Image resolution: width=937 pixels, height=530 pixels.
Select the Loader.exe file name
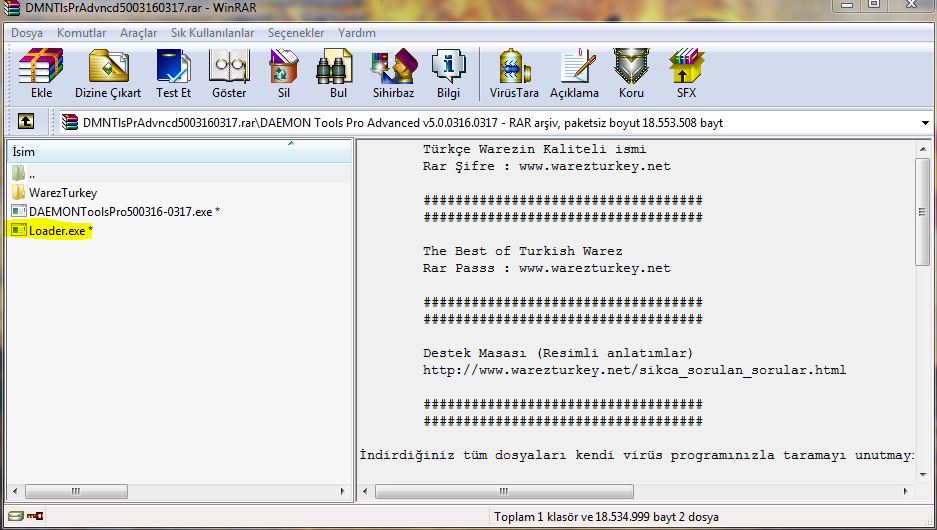pos(60,231)
